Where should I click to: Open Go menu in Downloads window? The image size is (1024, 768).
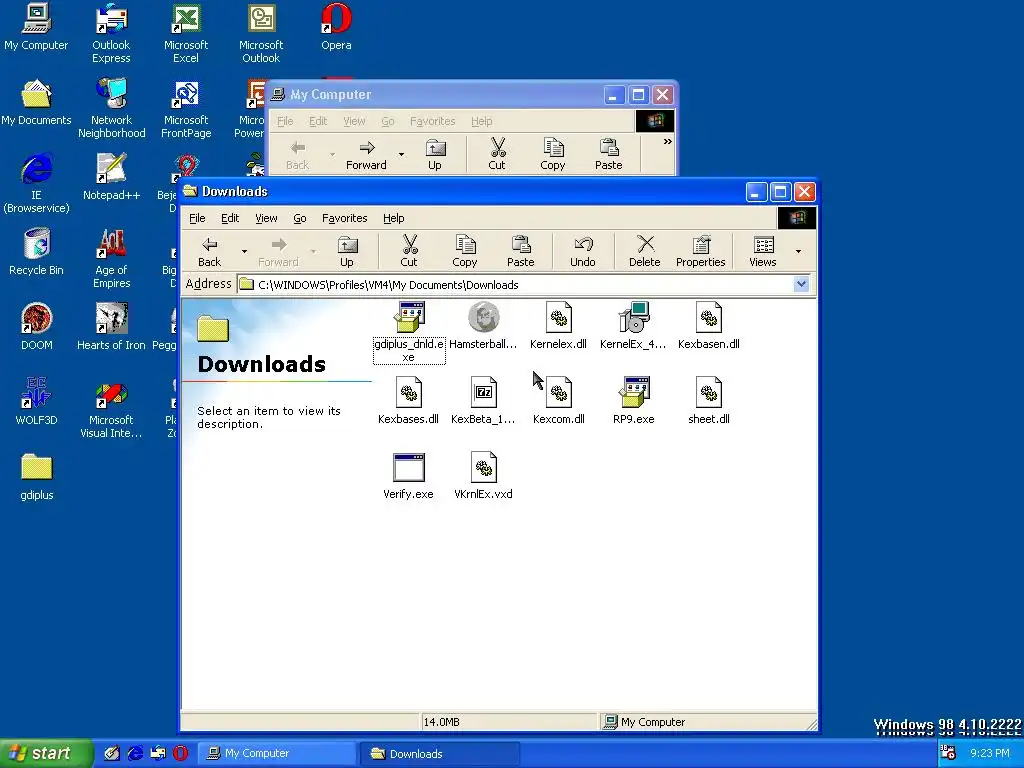point(300,218)
